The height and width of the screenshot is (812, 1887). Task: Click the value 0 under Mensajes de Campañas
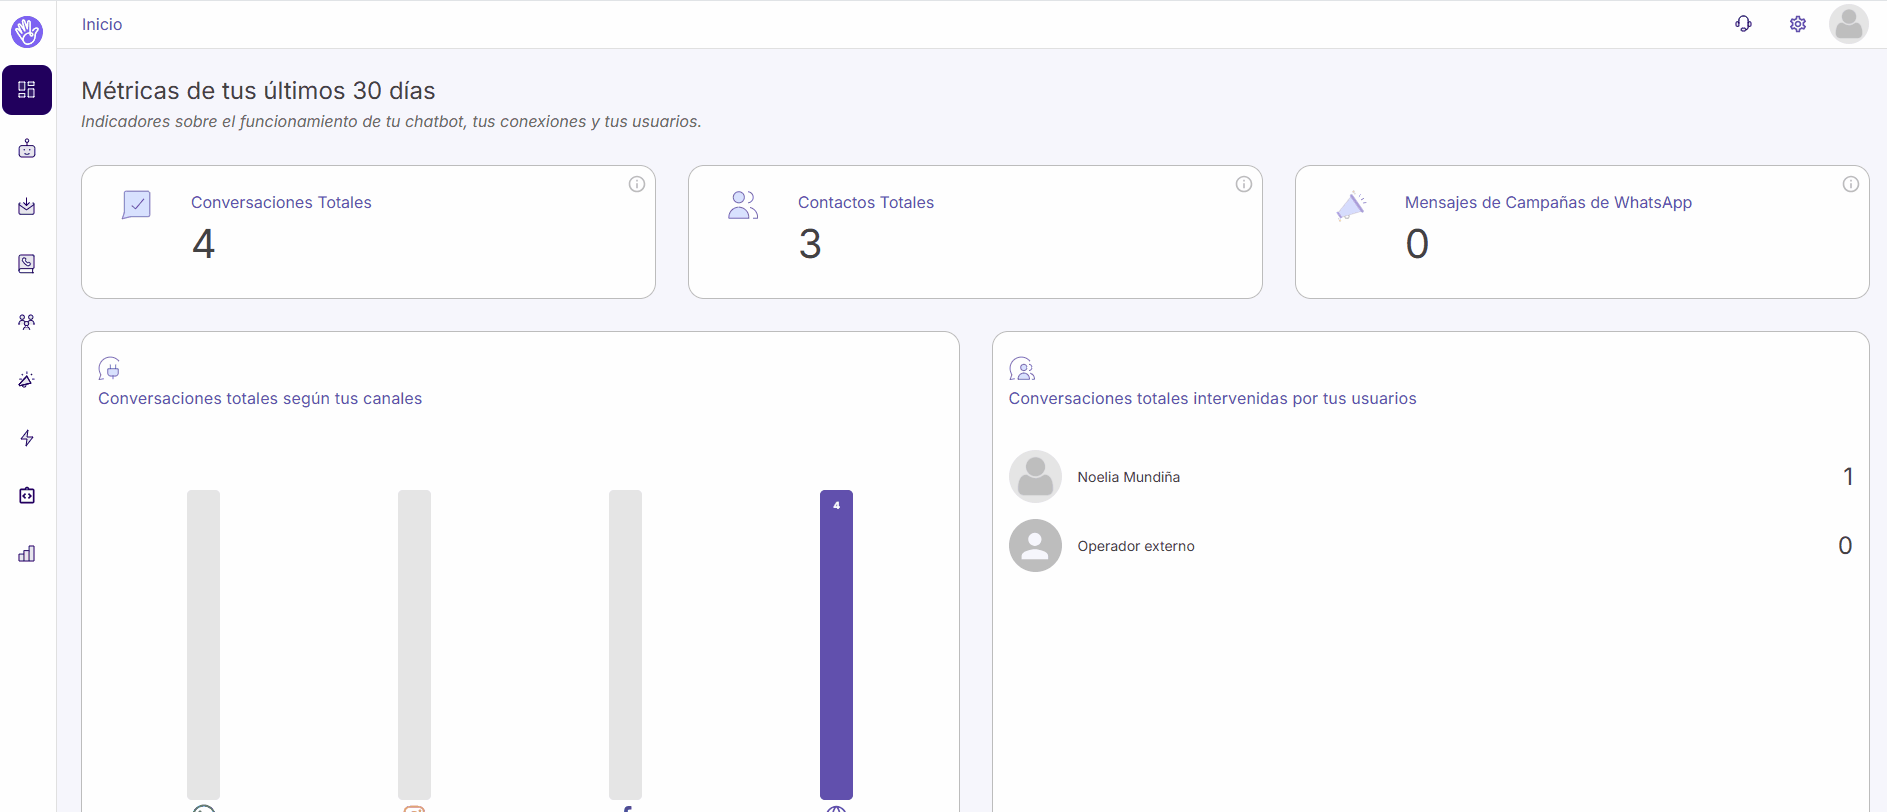(1417, 244)
